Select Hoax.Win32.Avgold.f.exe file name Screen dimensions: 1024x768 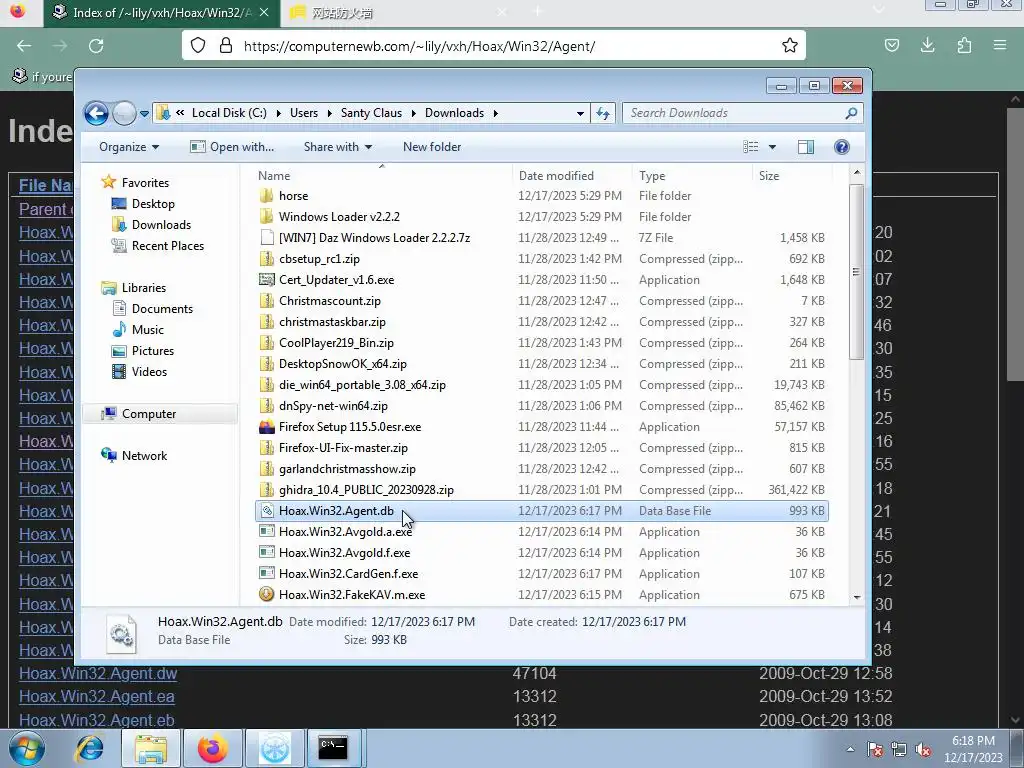click(345, 552)
